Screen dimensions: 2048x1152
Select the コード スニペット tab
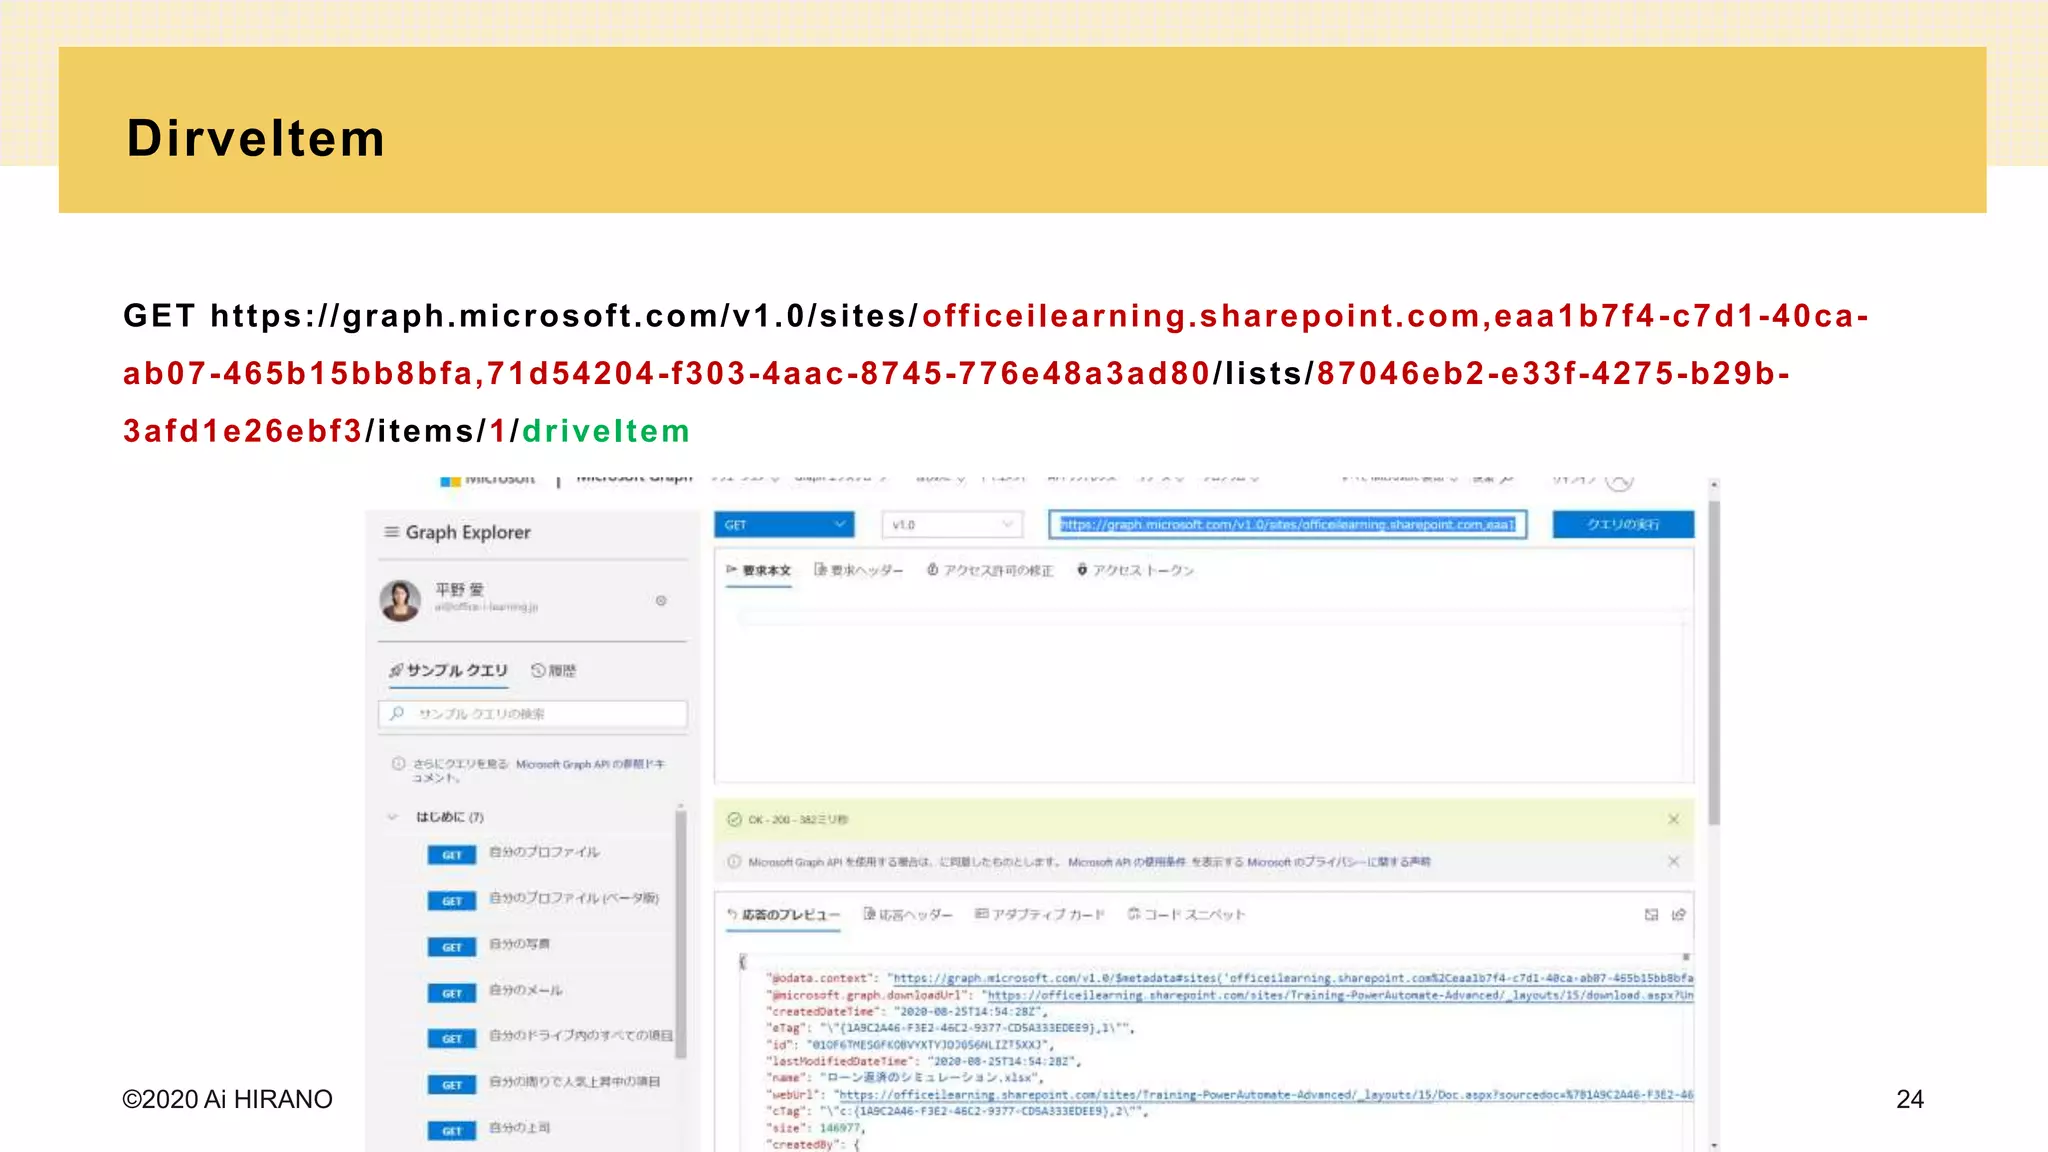pyautogui.click(x=1186, y=914)
